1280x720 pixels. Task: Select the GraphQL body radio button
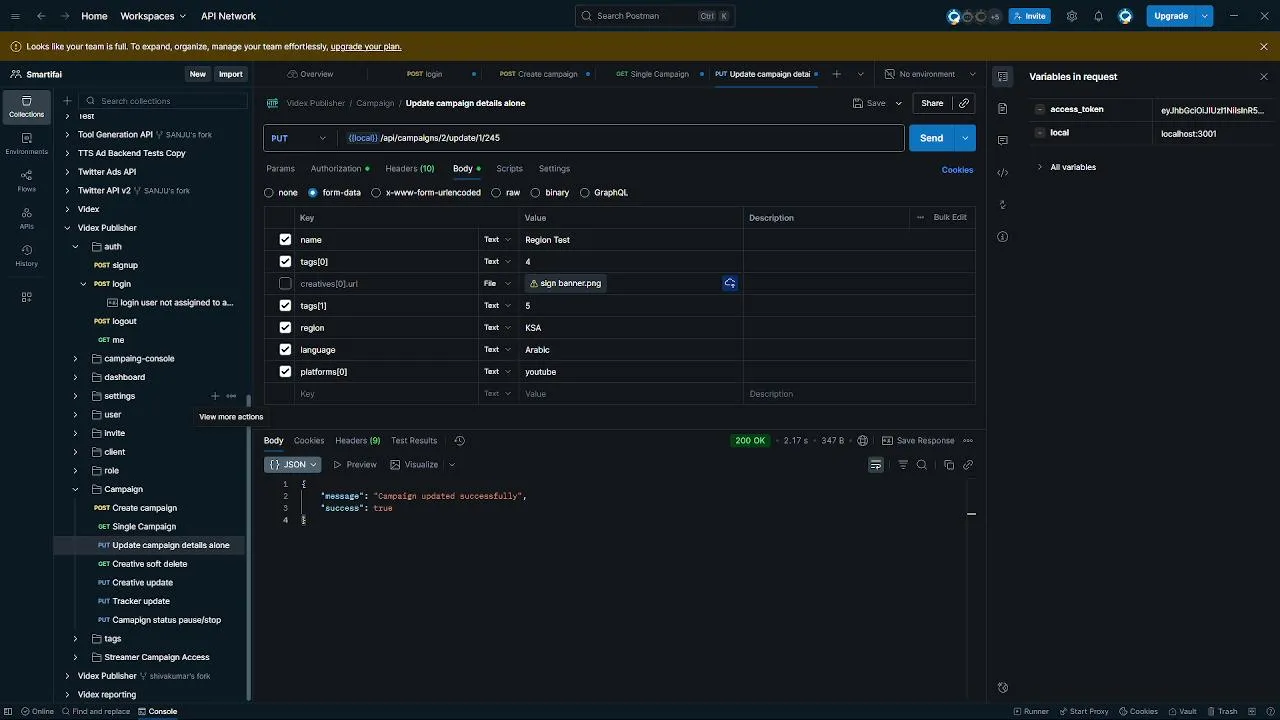585,193
